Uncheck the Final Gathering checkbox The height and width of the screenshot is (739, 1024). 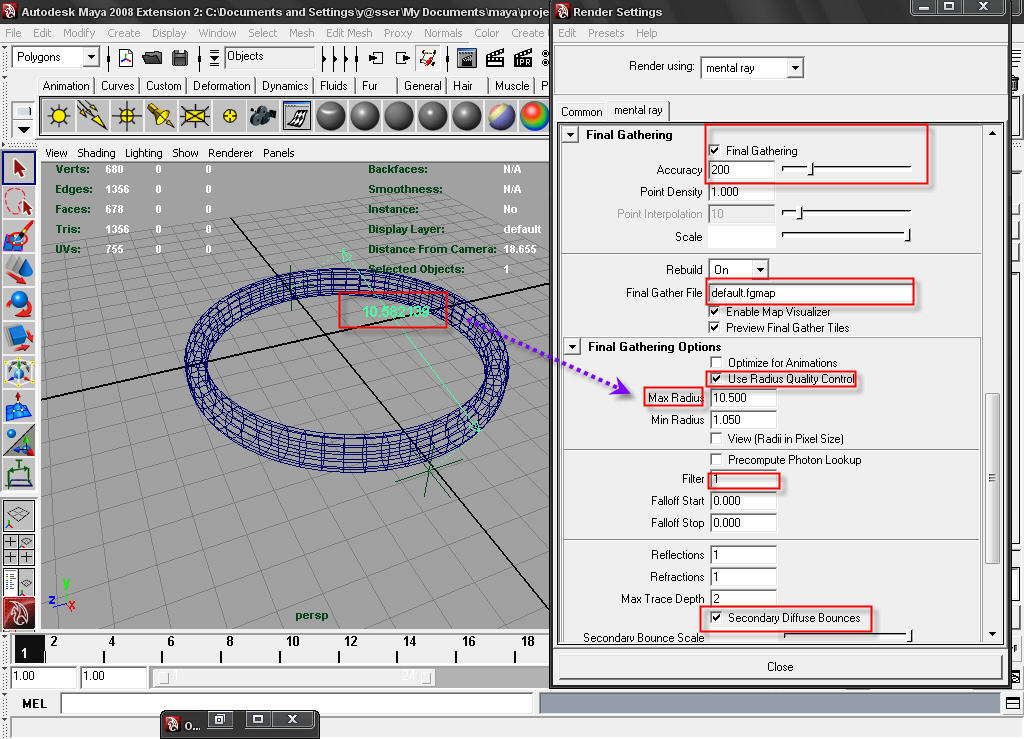714,151
